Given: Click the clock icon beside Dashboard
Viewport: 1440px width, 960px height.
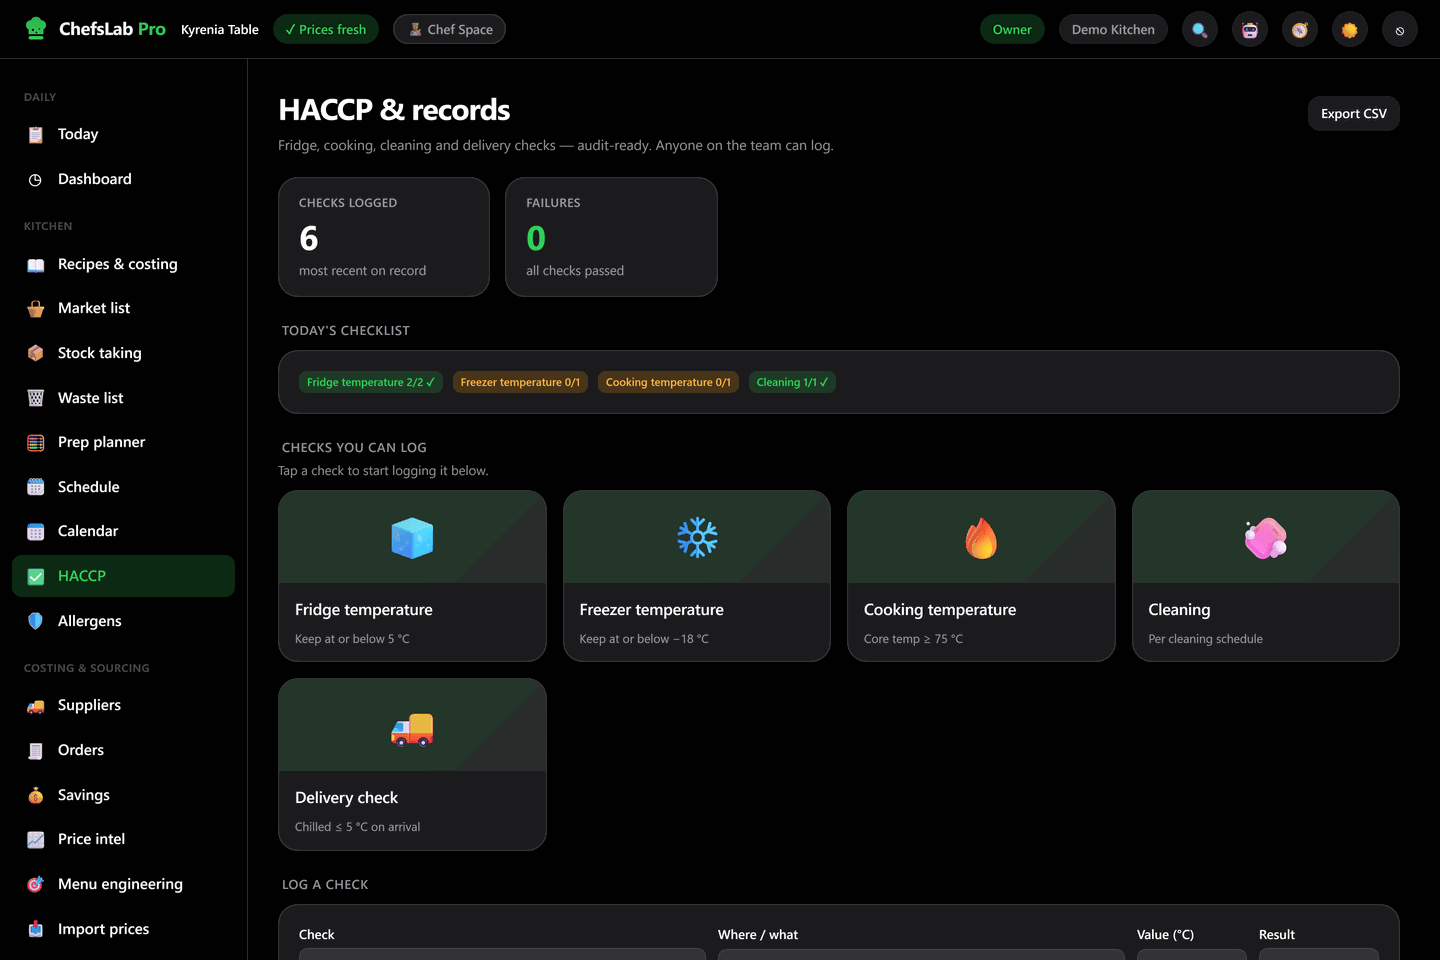Looking at the screenshot, I should pos(36,180).
